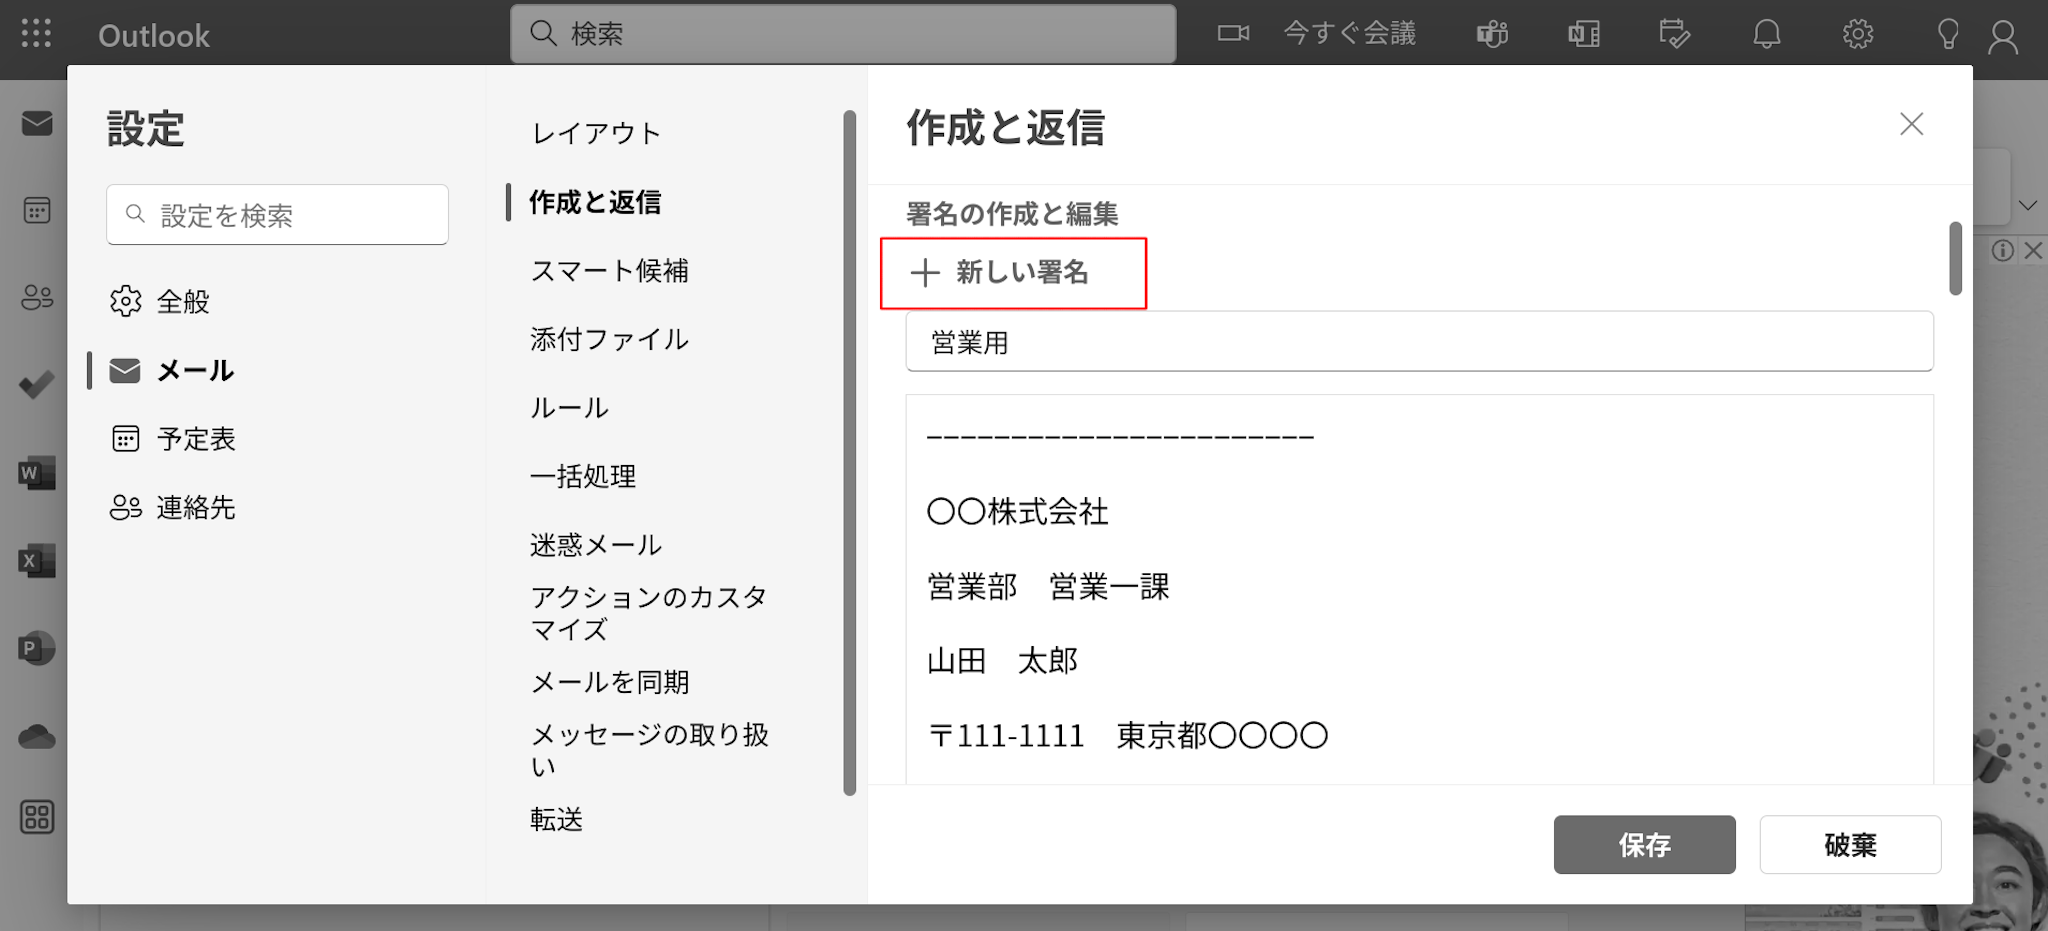This screenshot has height=931, width=2048.
Task: Click the 破棄 button
Action: 1850,845
